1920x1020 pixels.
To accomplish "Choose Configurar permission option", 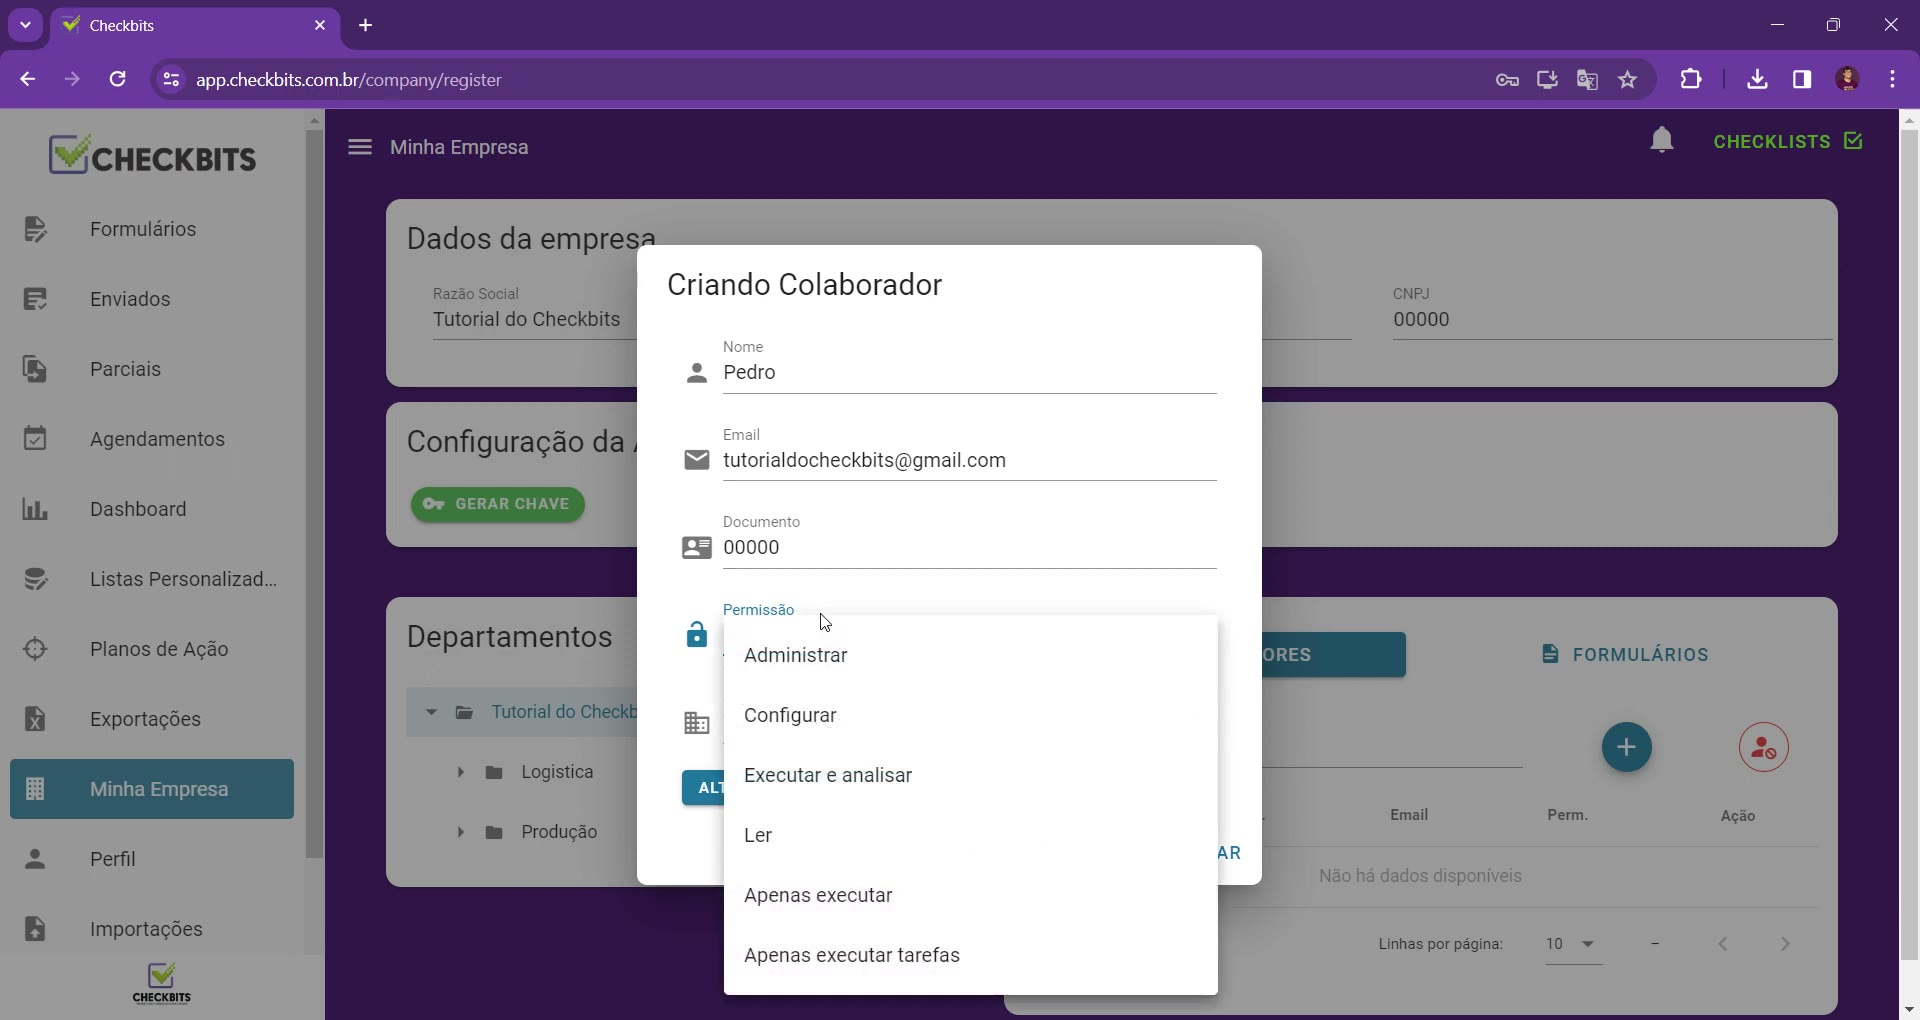I will pos(970,715).
